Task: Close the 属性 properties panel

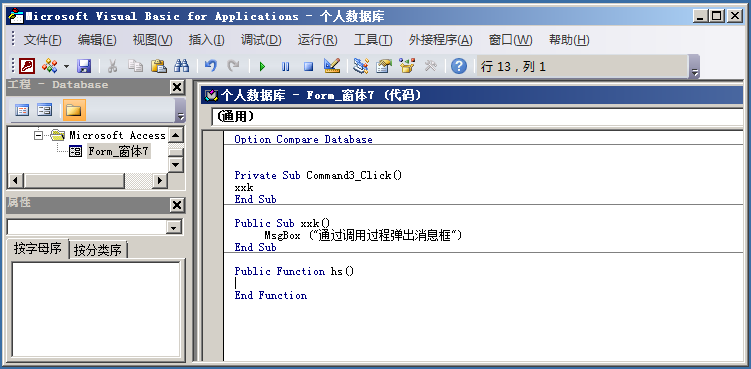Action: (177, 205)
